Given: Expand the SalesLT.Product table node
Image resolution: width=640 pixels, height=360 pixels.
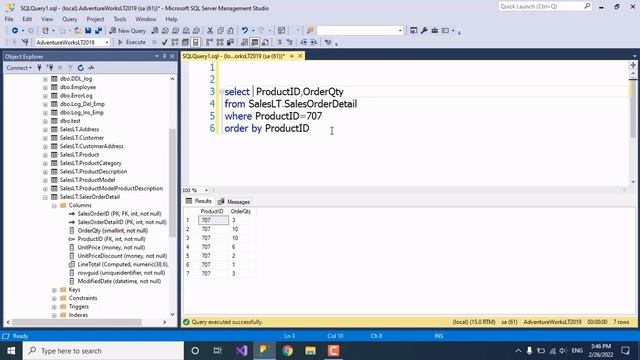Looking at the screenshot, I should click(45, 155).
